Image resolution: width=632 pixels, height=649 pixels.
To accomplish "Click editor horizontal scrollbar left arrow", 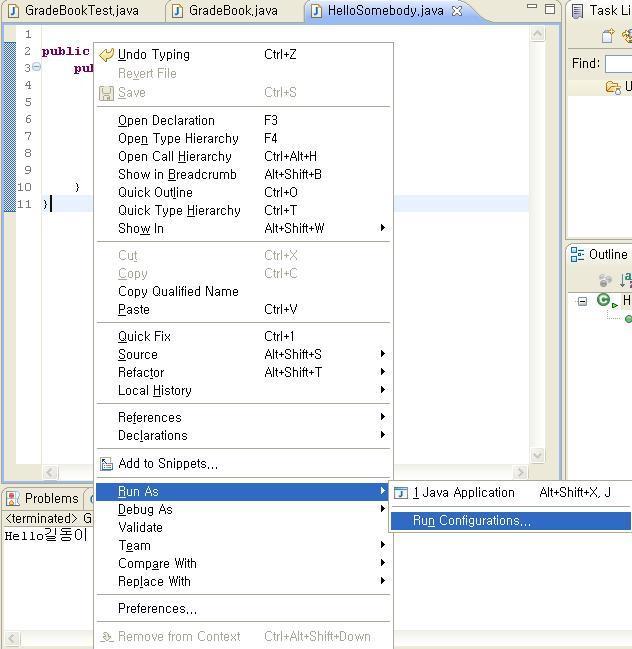I will [50, 472].
